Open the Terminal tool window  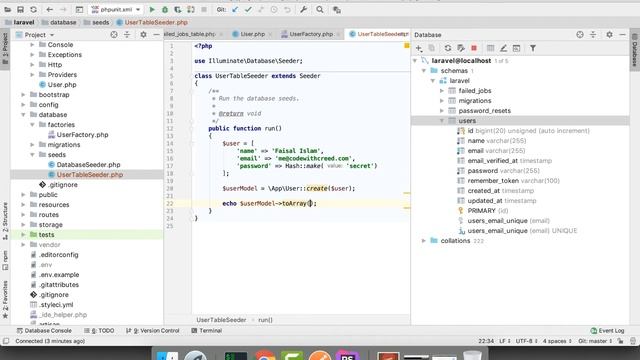[x=207, y=331]
